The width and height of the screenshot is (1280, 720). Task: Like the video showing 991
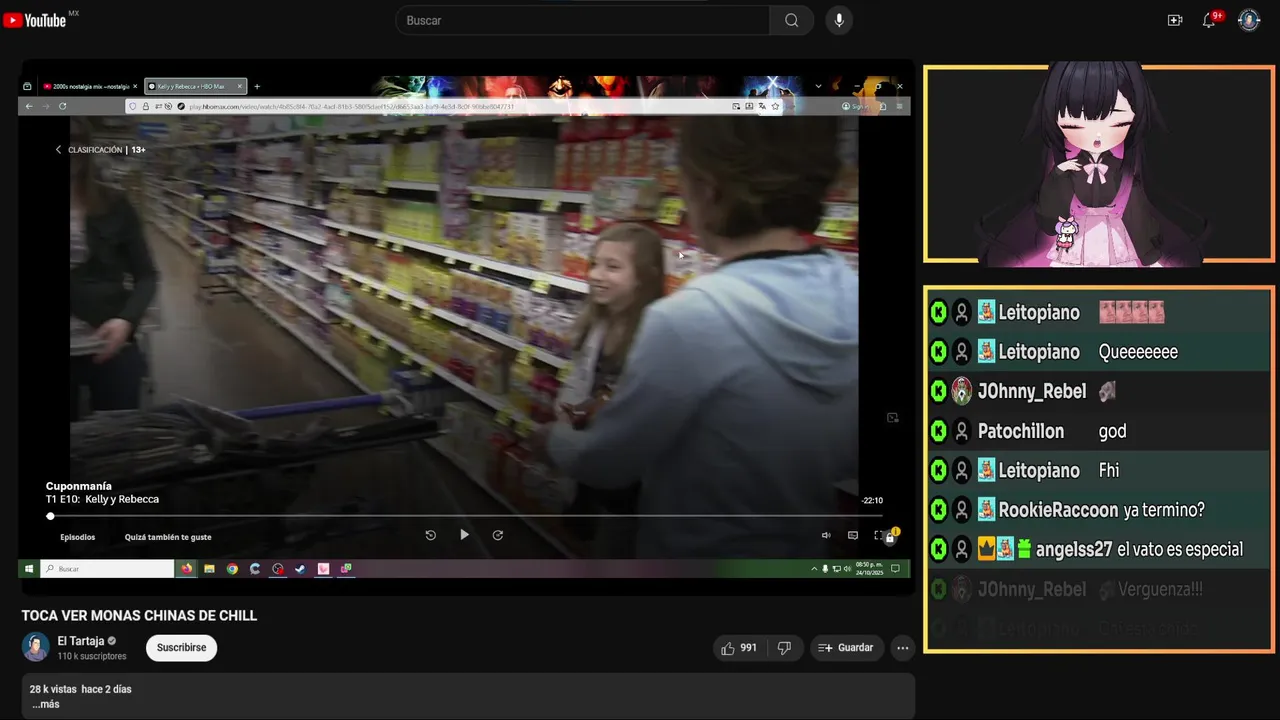pyautogui.click(x=738, y=648)
